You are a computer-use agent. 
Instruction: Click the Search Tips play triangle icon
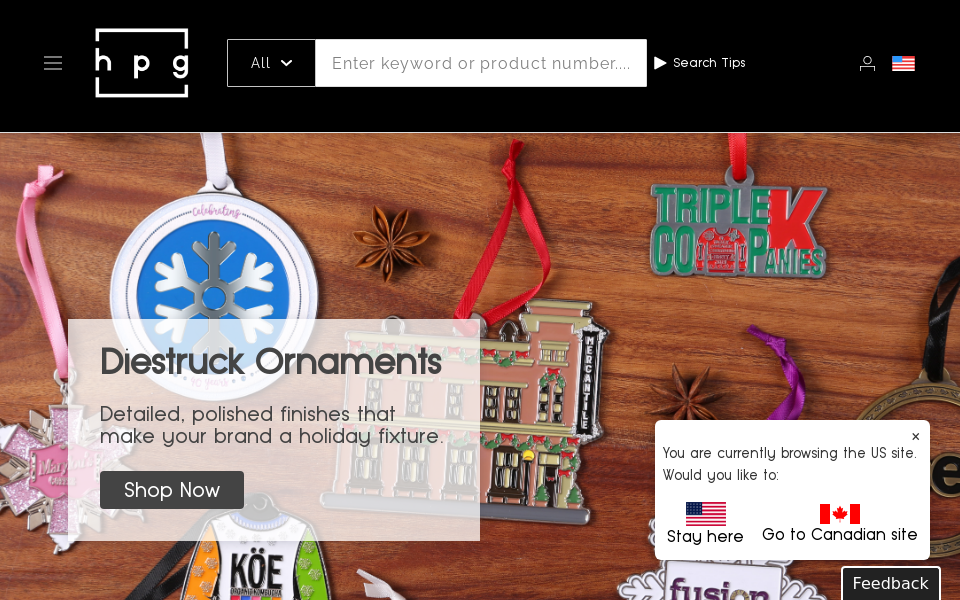(660, 63)
